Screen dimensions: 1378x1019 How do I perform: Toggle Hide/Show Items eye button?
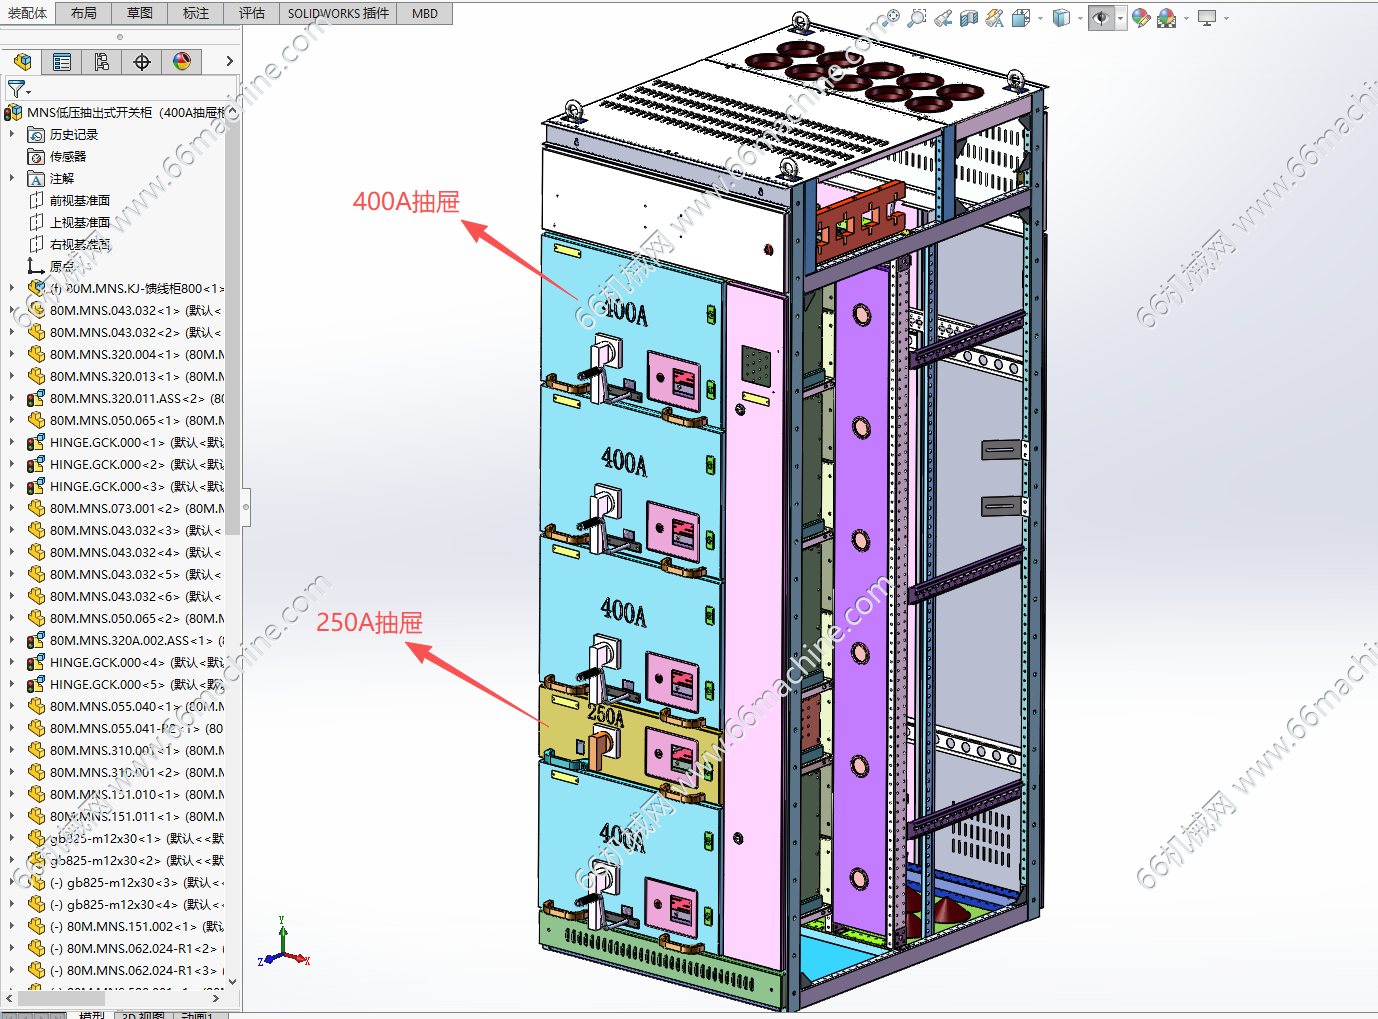1101,18
